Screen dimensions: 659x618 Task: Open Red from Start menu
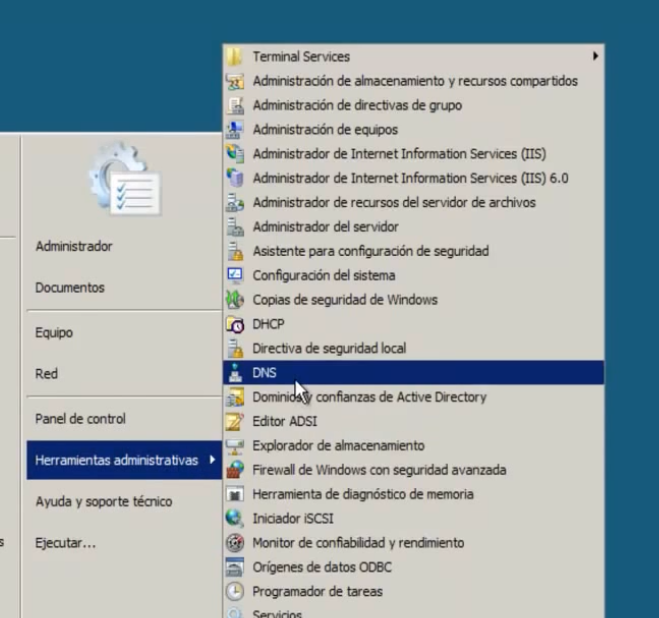tap(47, 374)
